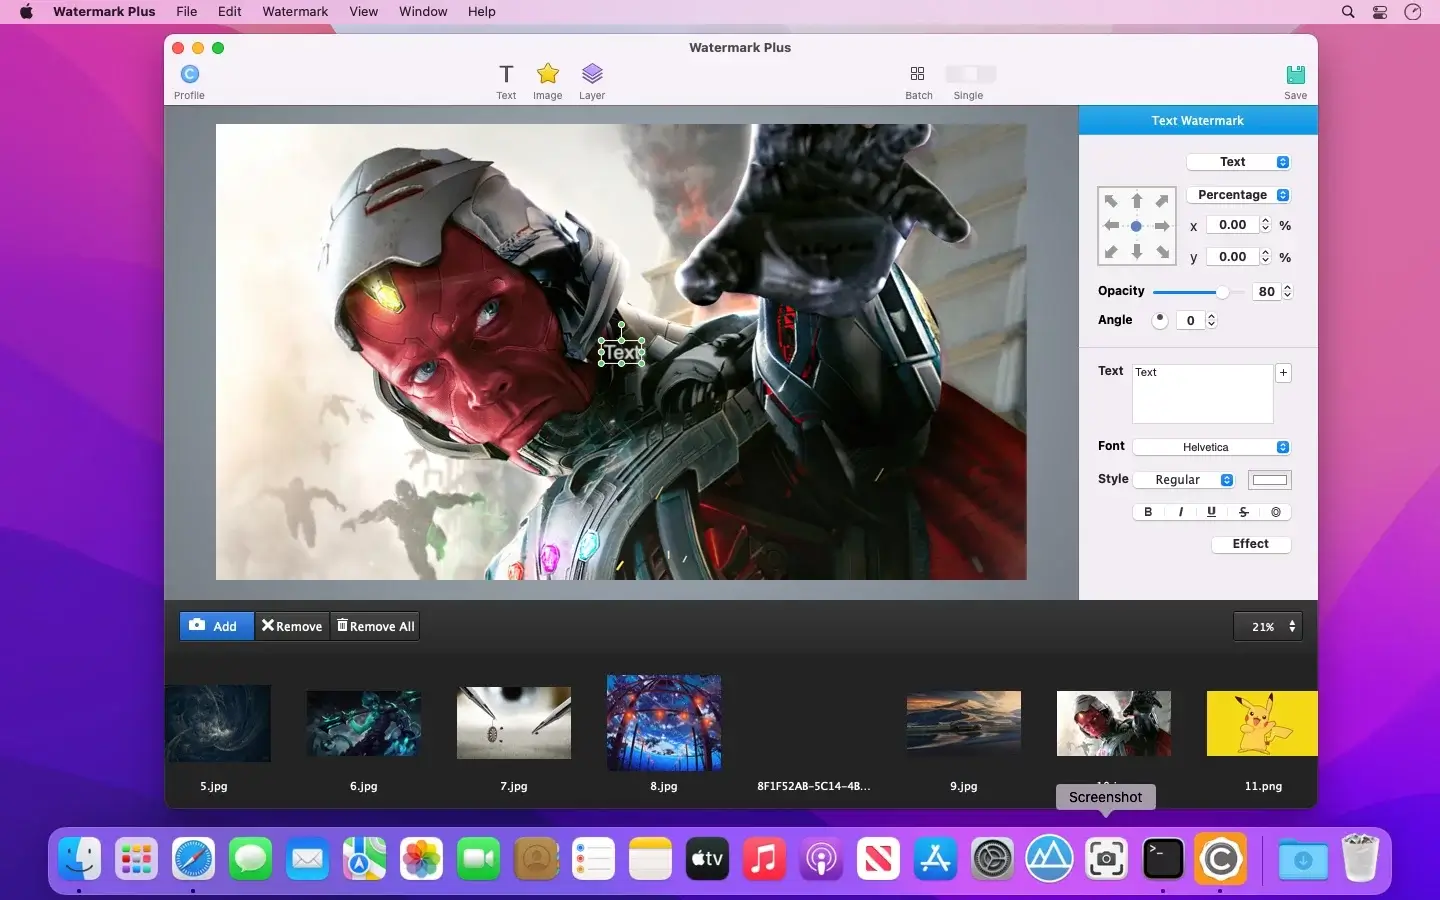Image resolution: width=1440 pixels, height=900 pixels.
Task: Toggle italic text style
Action: (1181, 512)
